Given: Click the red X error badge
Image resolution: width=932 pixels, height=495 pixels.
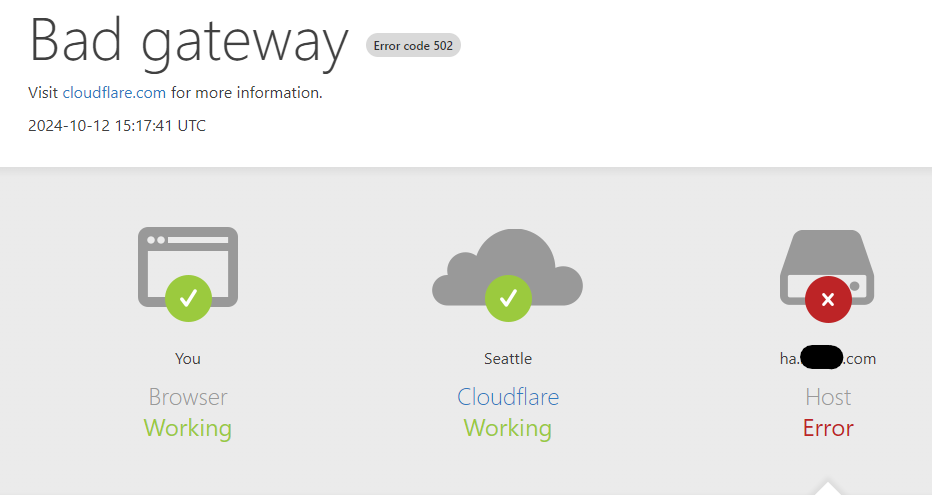Looking at the screenshot, I should pyautogui.click(x=828, y=299).
